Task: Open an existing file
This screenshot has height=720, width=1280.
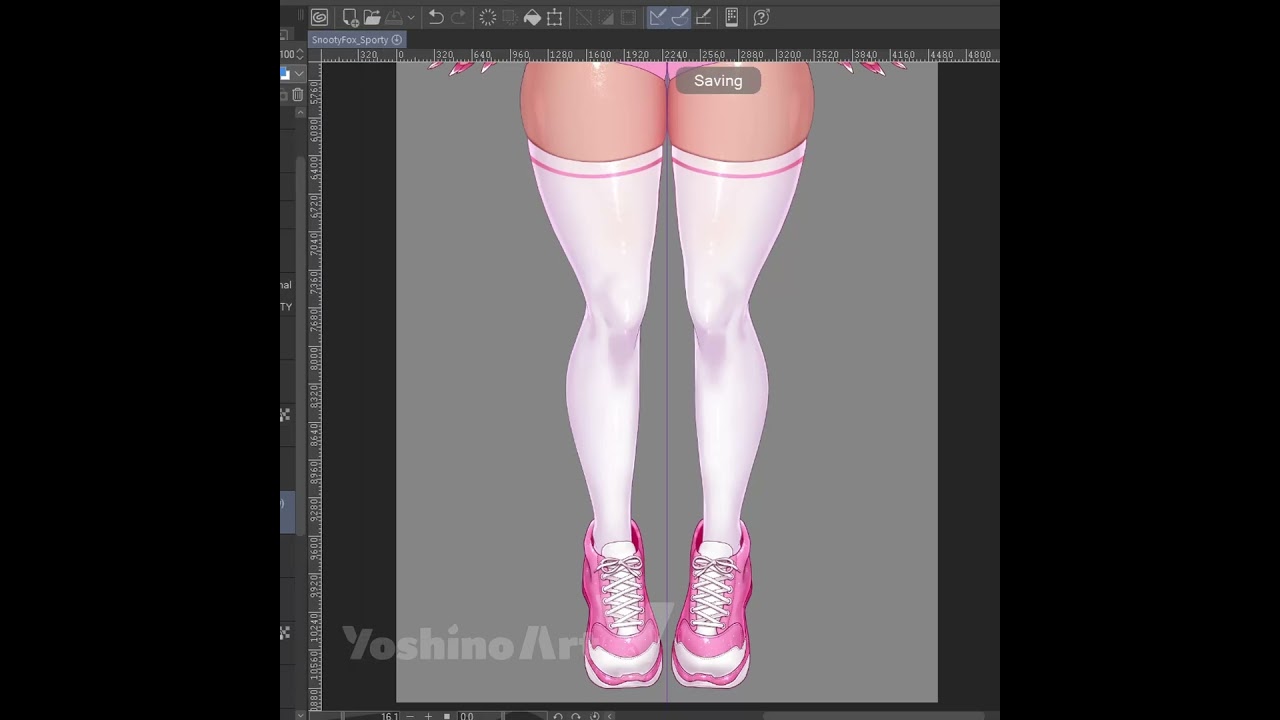Action: [372, 17]
